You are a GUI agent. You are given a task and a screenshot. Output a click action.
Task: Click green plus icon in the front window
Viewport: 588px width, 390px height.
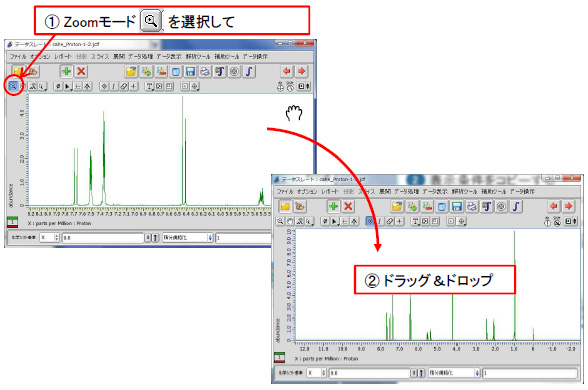[333, 206]
